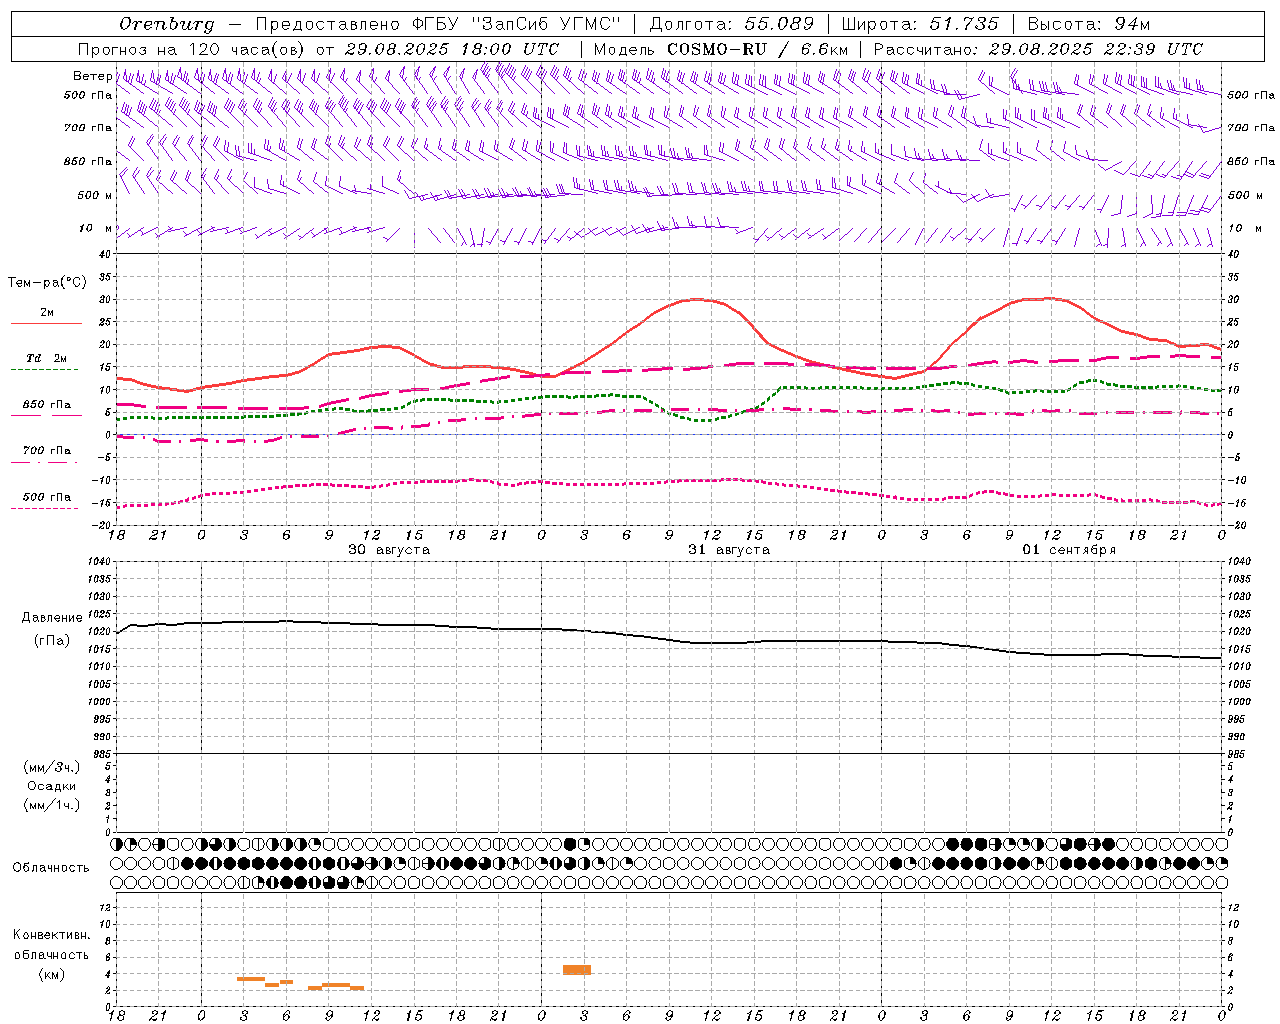Click the Тем-ра(°C) axis title
Image resolution: width=1280 pixels, height=1024 pixels.
pyautogui.click(x=47, y=283)
